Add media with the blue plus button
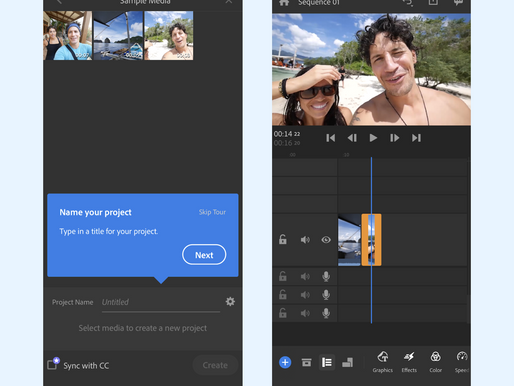Screen dimensions: 514x386 285,362
